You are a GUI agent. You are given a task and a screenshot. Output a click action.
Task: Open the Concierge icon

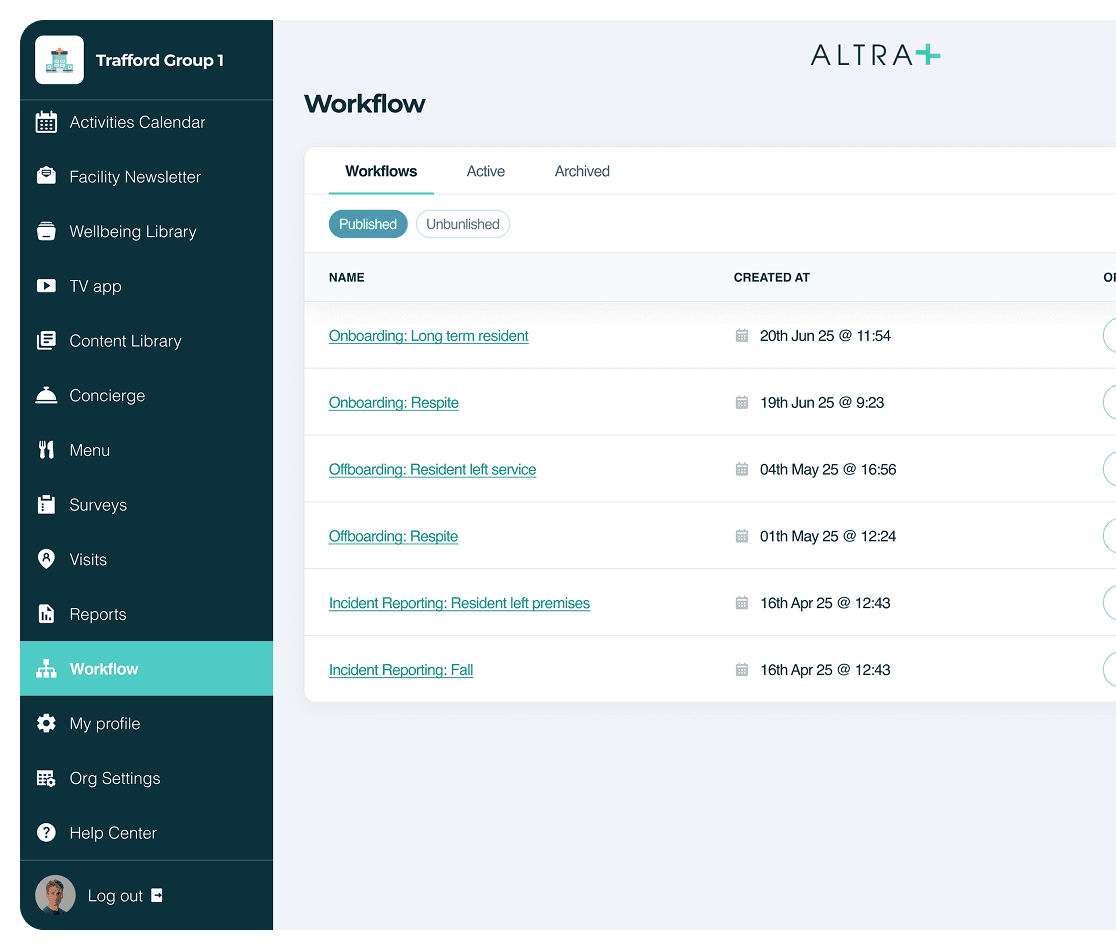point(46,395)
